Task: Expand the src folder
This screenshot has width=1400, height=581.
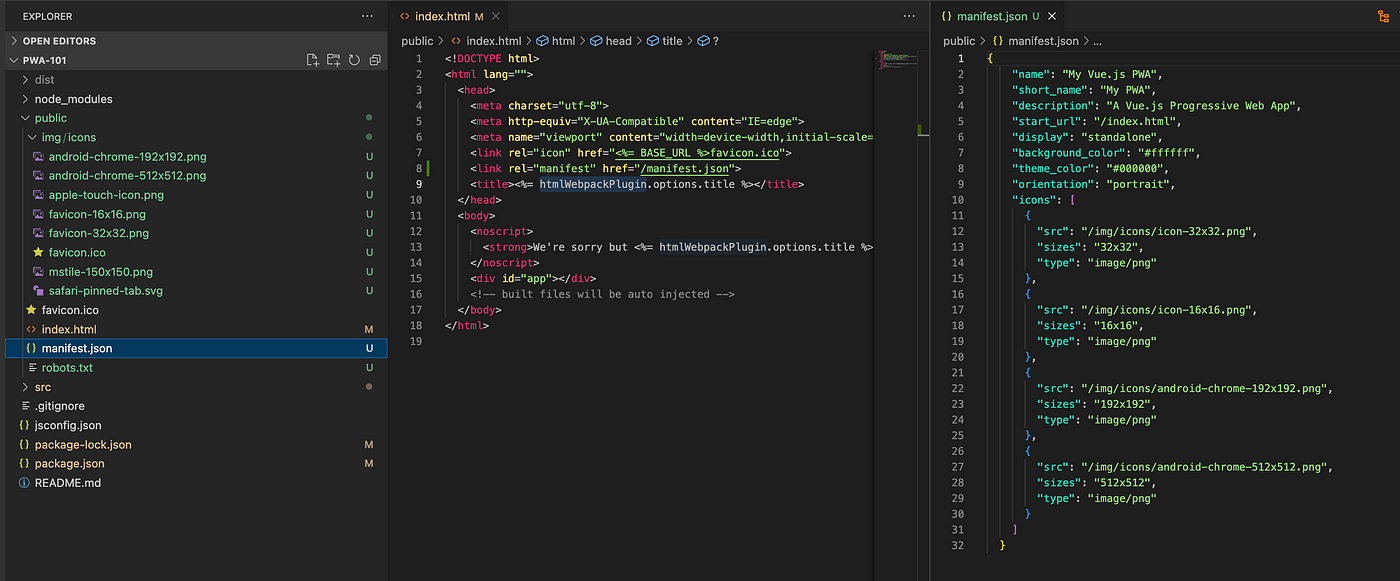Action: click(x=42, y=387)
